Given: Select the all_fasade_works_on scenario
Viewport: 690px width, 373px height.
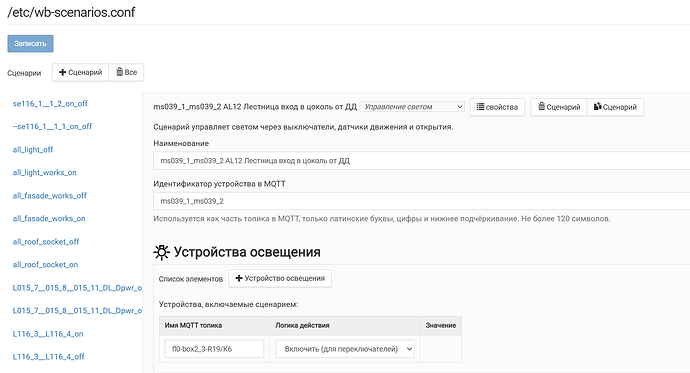Looking at the screenshot, I should click(49, 219).
